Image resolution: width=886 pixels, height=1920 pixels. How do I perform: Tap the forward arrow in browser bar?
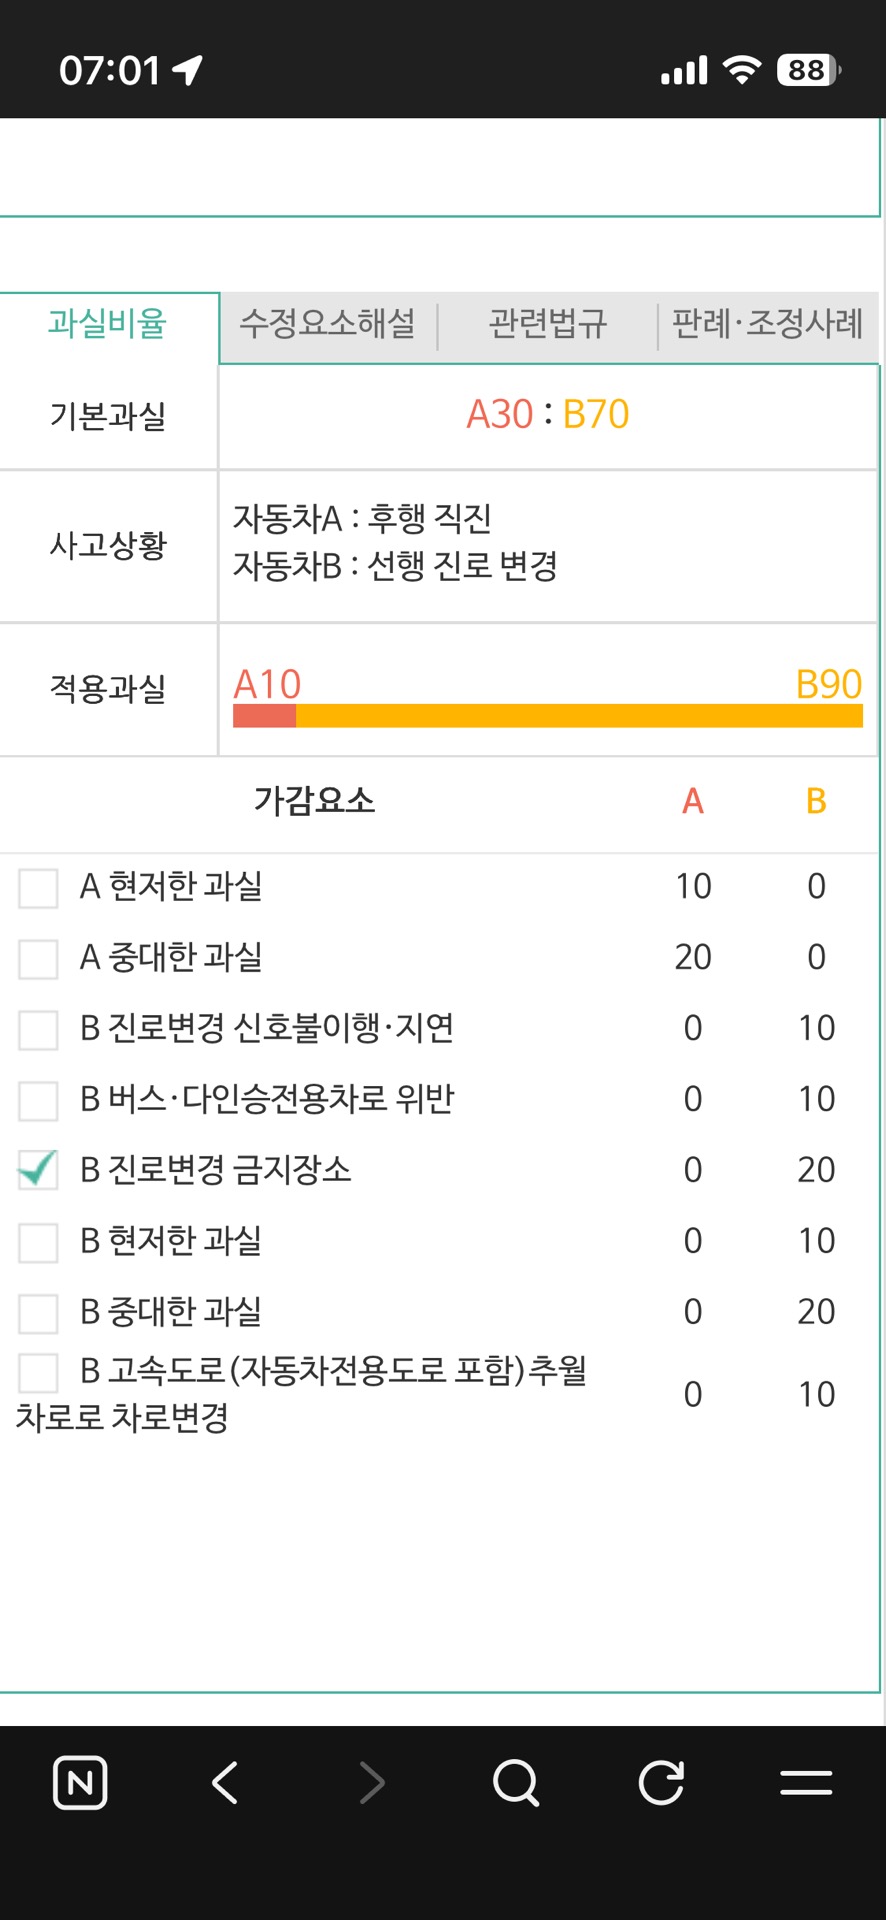372,1782
